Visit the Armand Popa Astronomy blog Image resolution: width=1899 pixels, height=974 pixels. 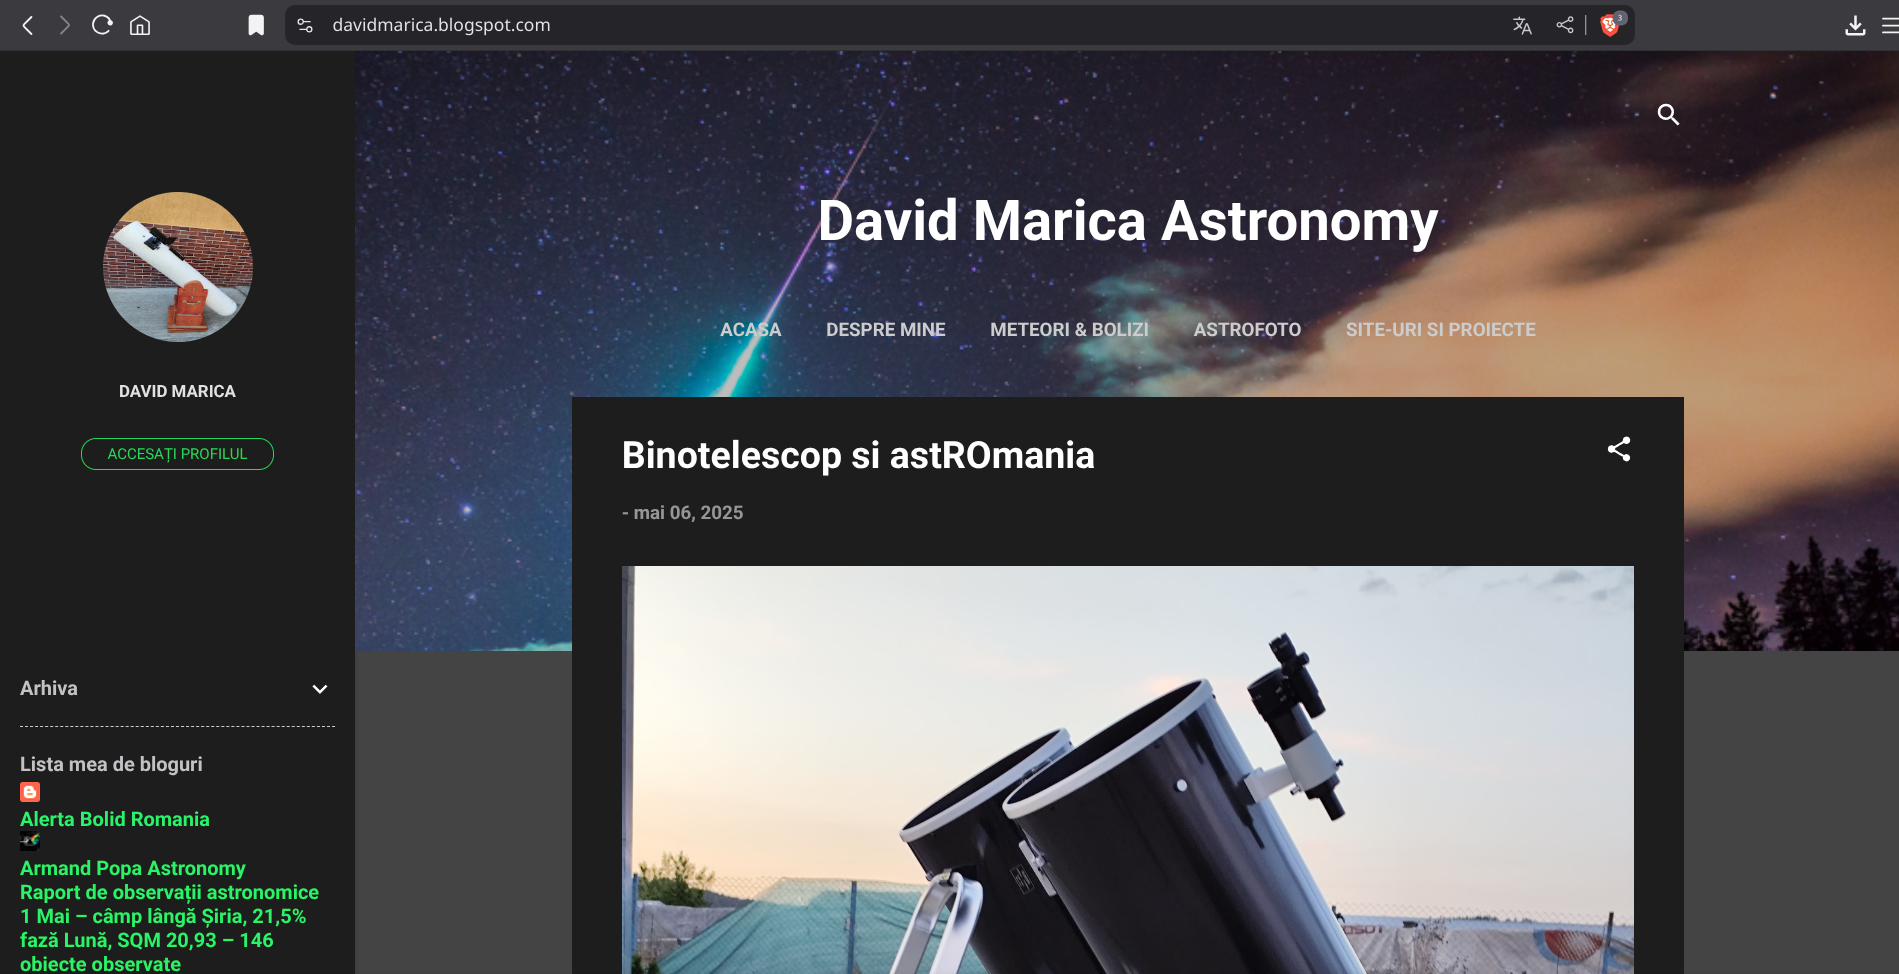click(x=133, y=868)
